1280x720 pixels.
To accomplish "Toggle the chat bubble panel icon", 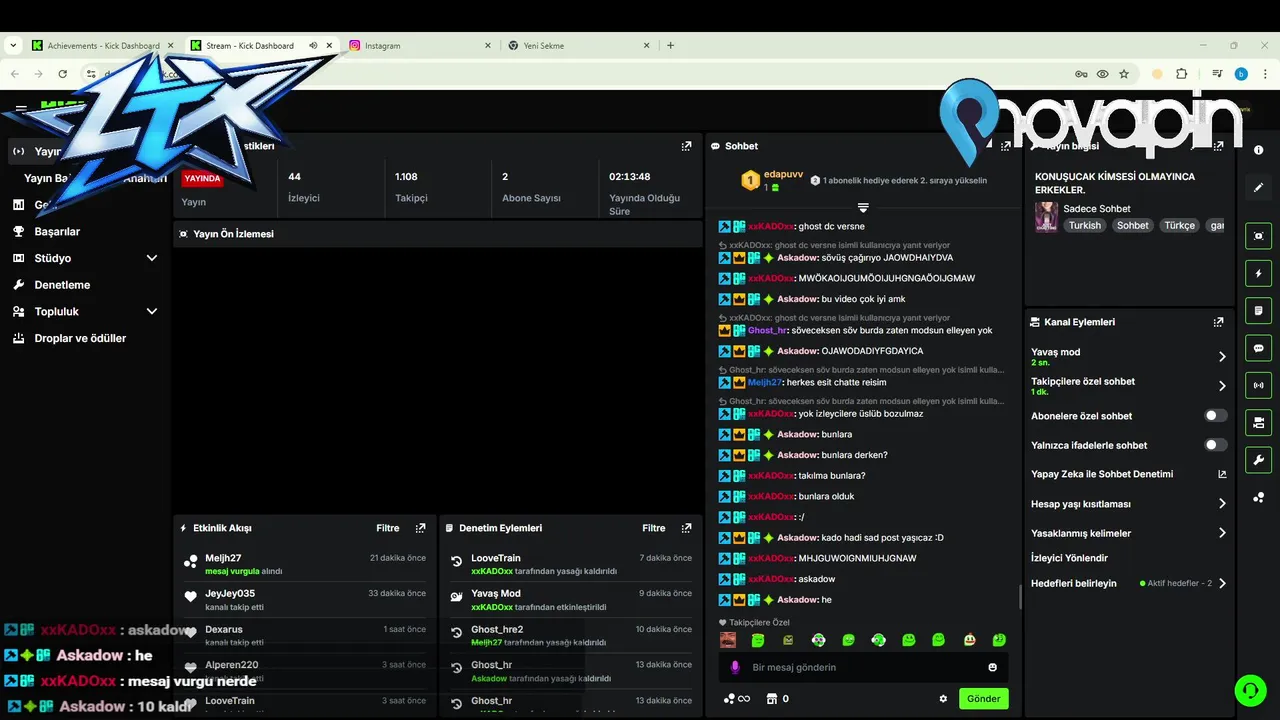I will coord(1258,348).
